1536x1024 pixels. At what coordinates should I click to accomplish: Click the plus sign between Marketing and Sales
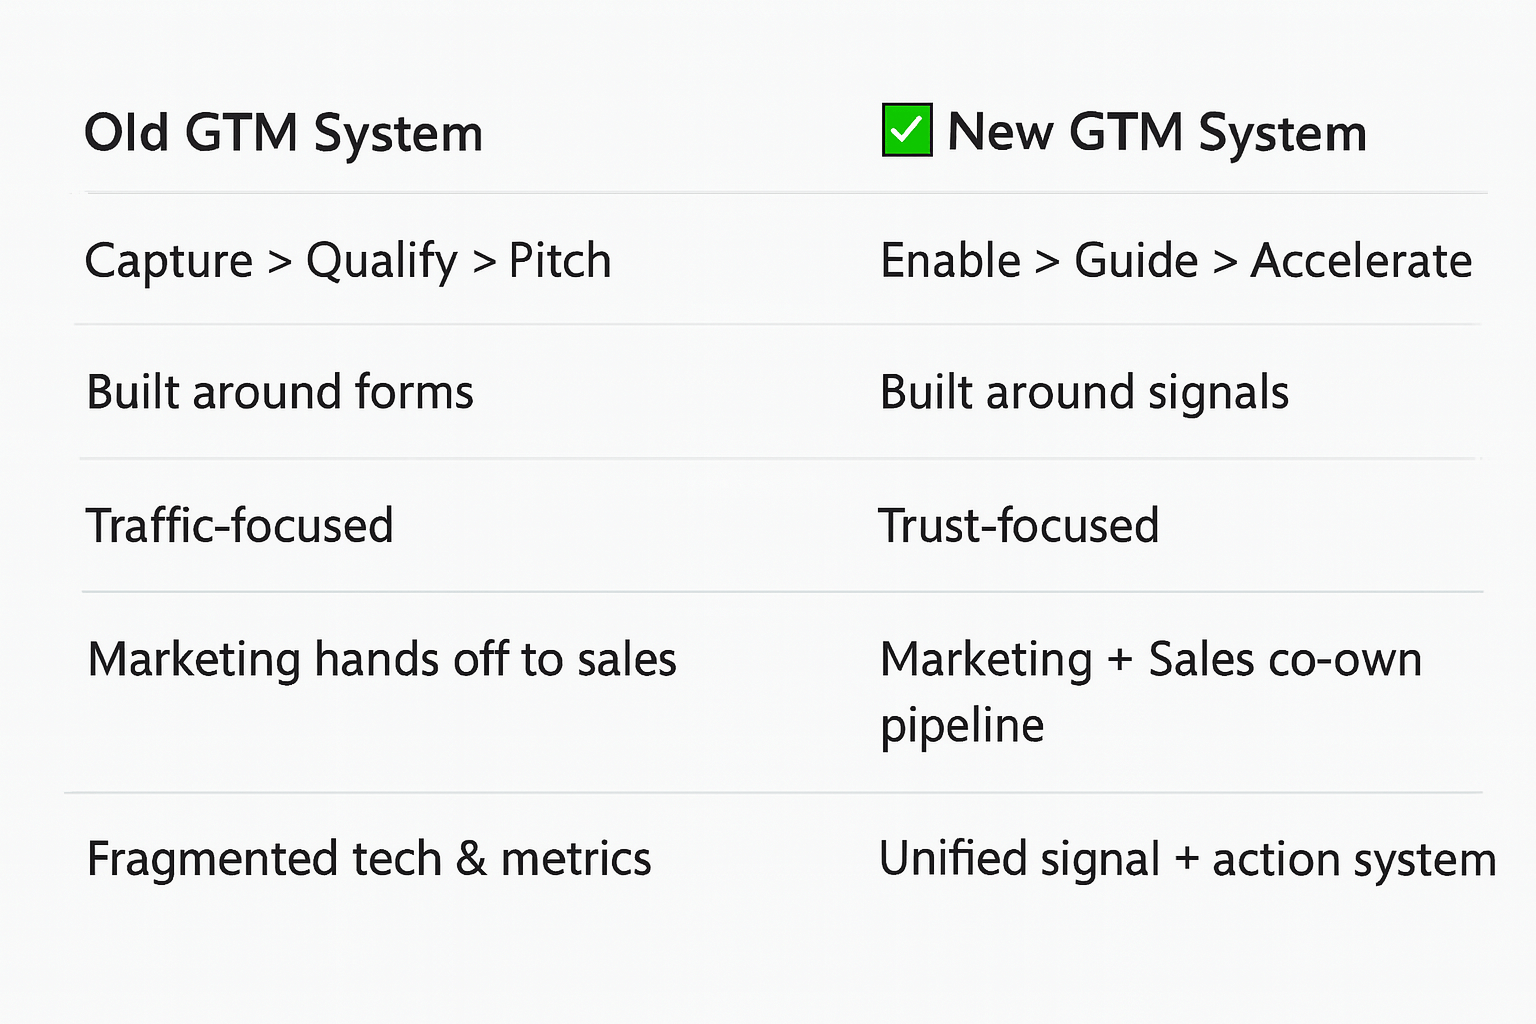click(x=1120, y=660)
